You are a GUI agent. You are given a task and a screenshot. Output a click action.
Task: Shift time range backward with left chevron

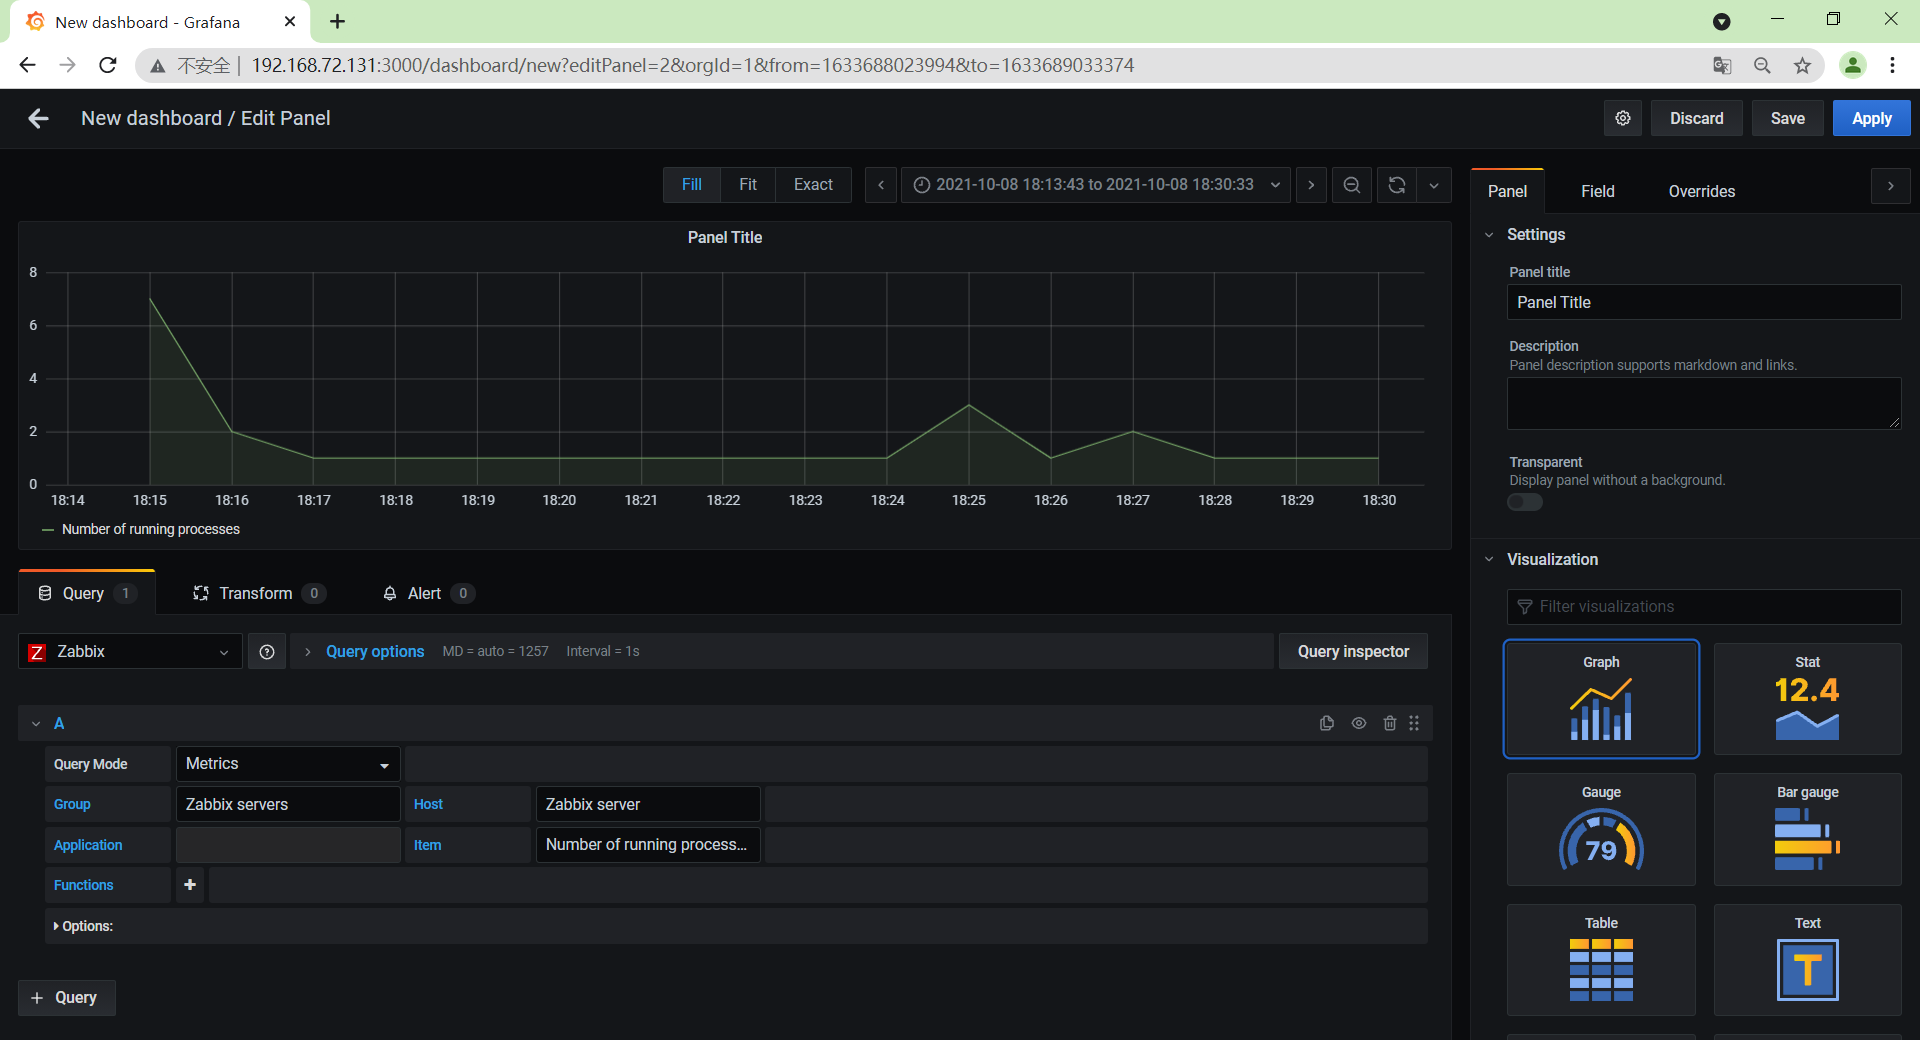881,185
